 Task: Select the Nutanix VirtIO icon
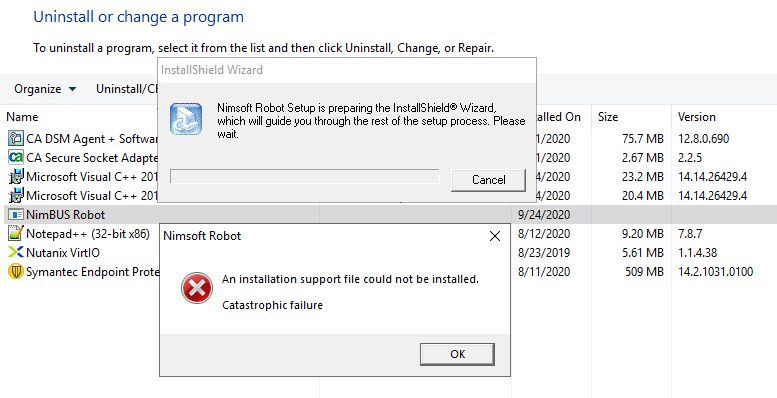pyautogui.click(x=15, y=252)
